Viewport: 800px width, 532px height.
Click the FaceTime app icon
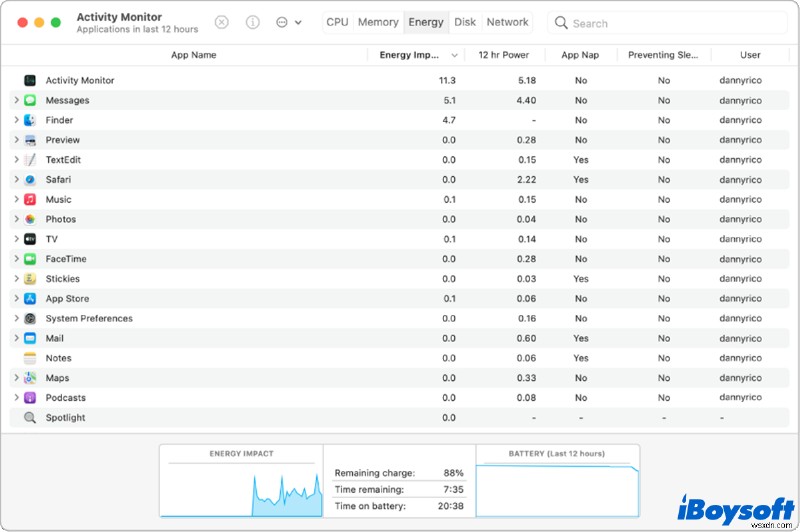click(x=30, y=259)
